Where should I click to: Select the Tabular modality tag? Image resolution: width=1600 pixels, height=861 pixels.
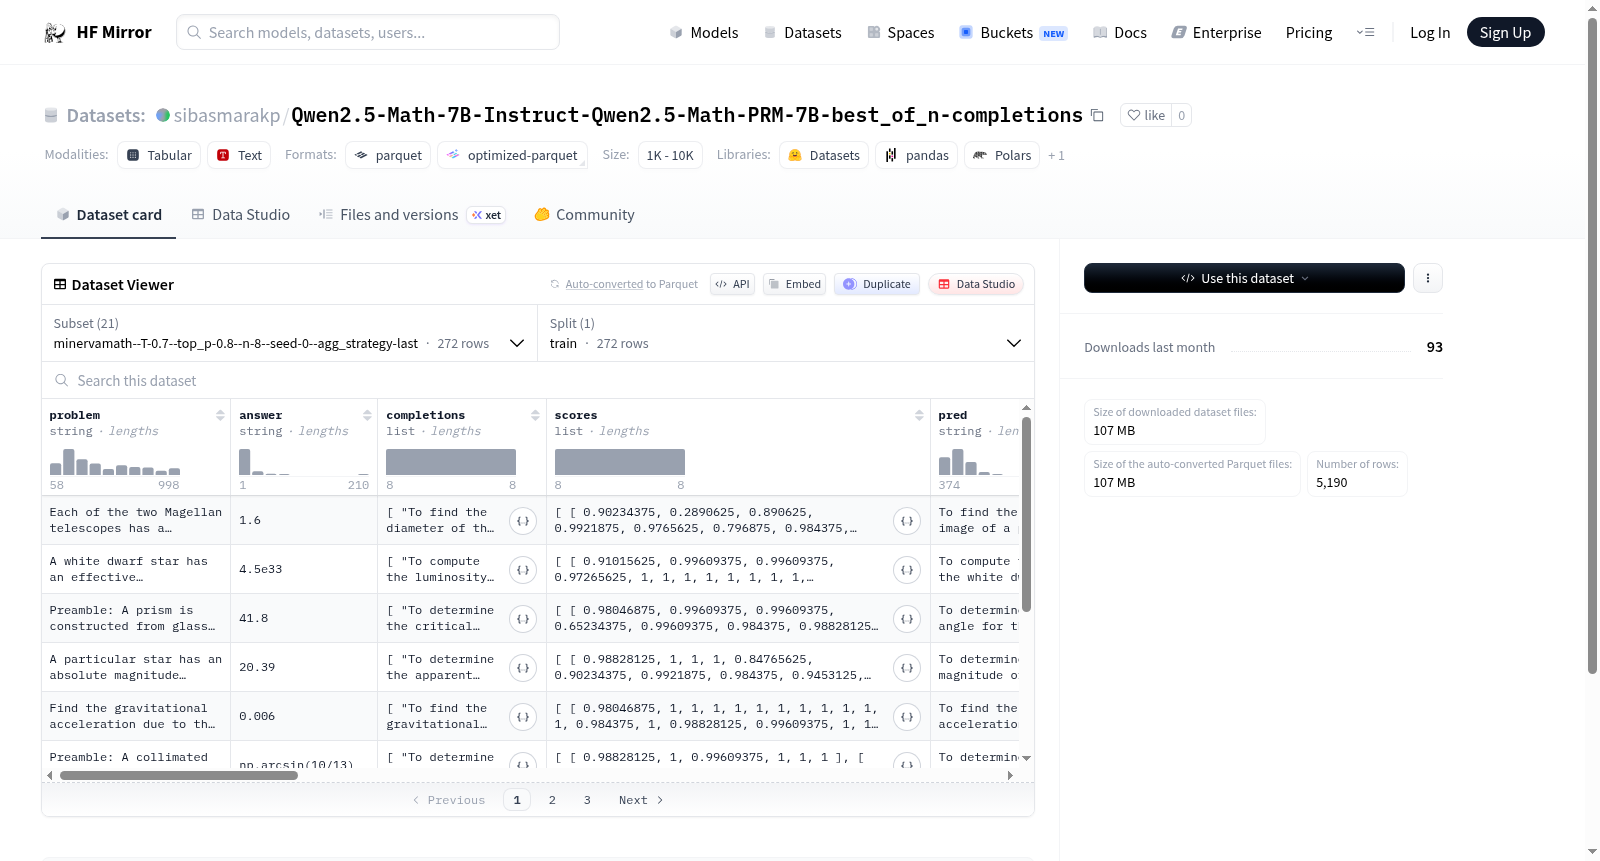159,155
